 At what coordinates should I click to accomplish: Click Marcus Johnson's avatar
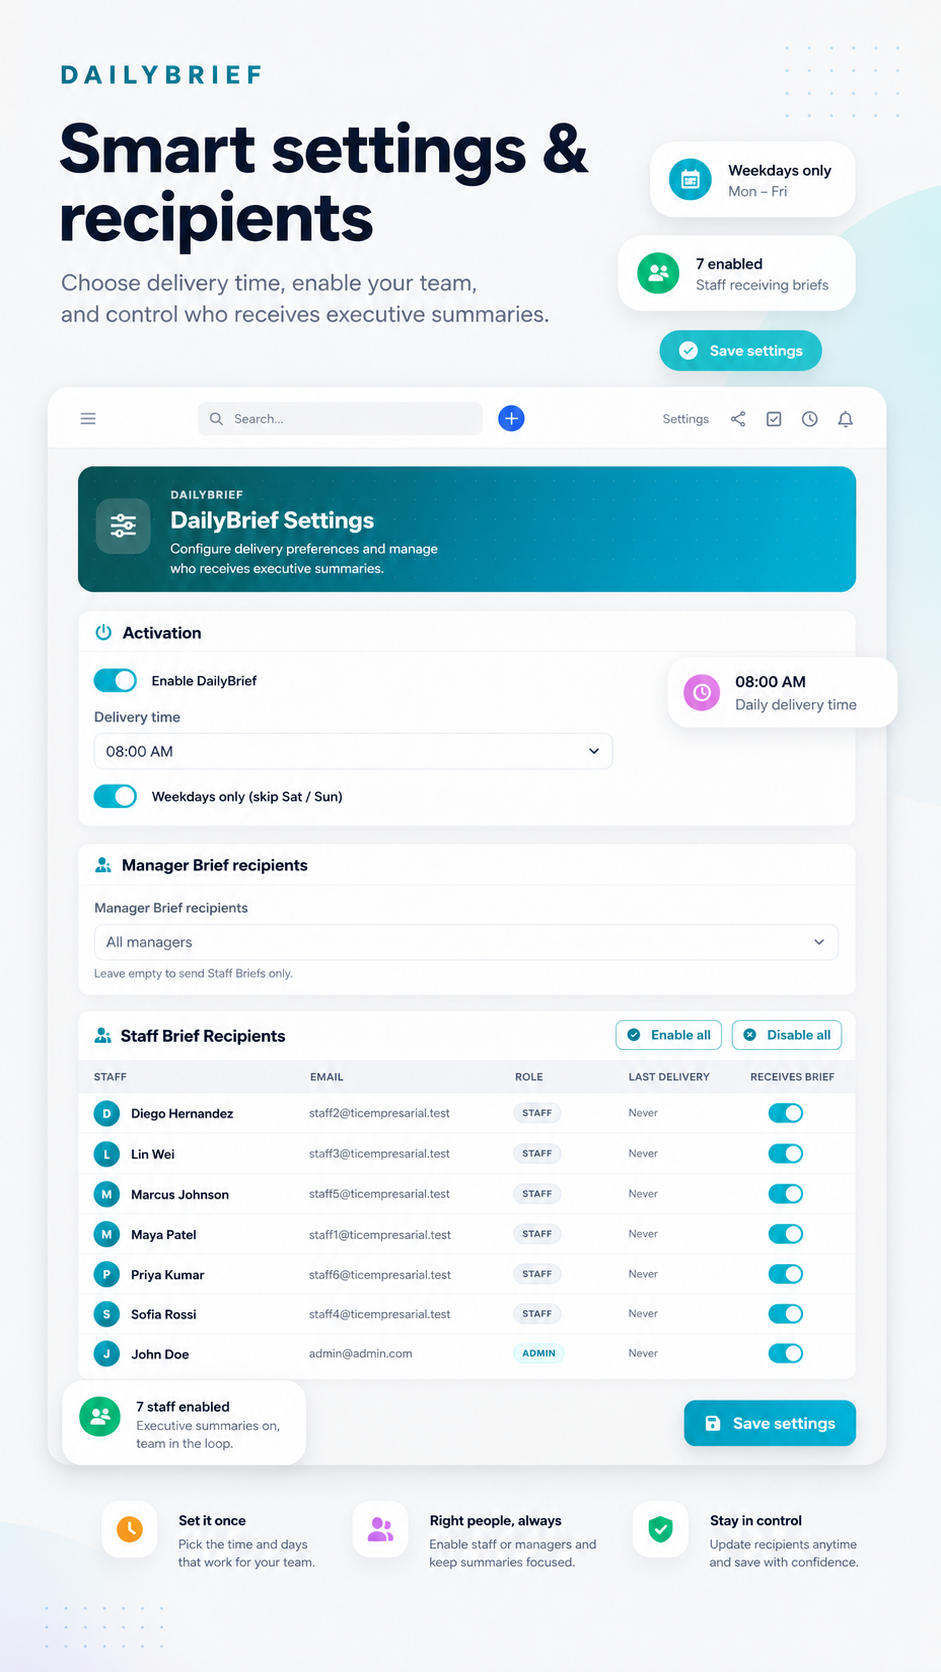107,1194
